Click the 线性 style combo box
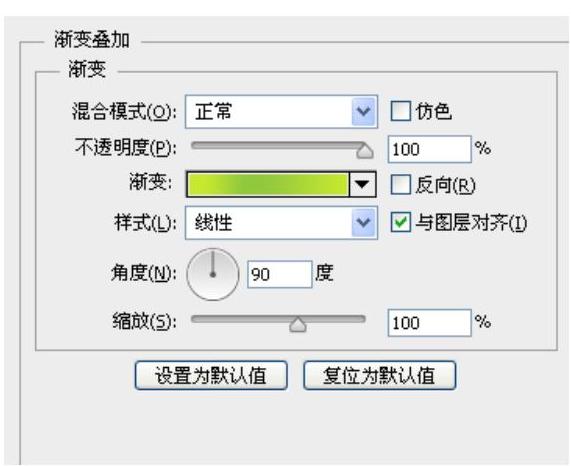The height and width of the screenshot is (466, 571). (x=281, y=222)
